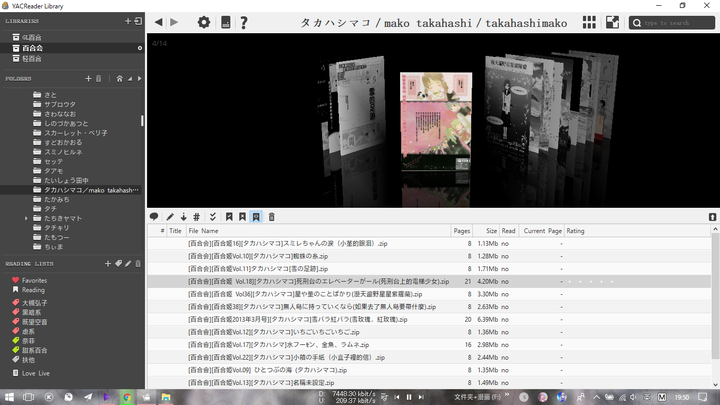Delete selected comics trash icon
Viewport: 720px width, 405px height.
pos(271,217)
